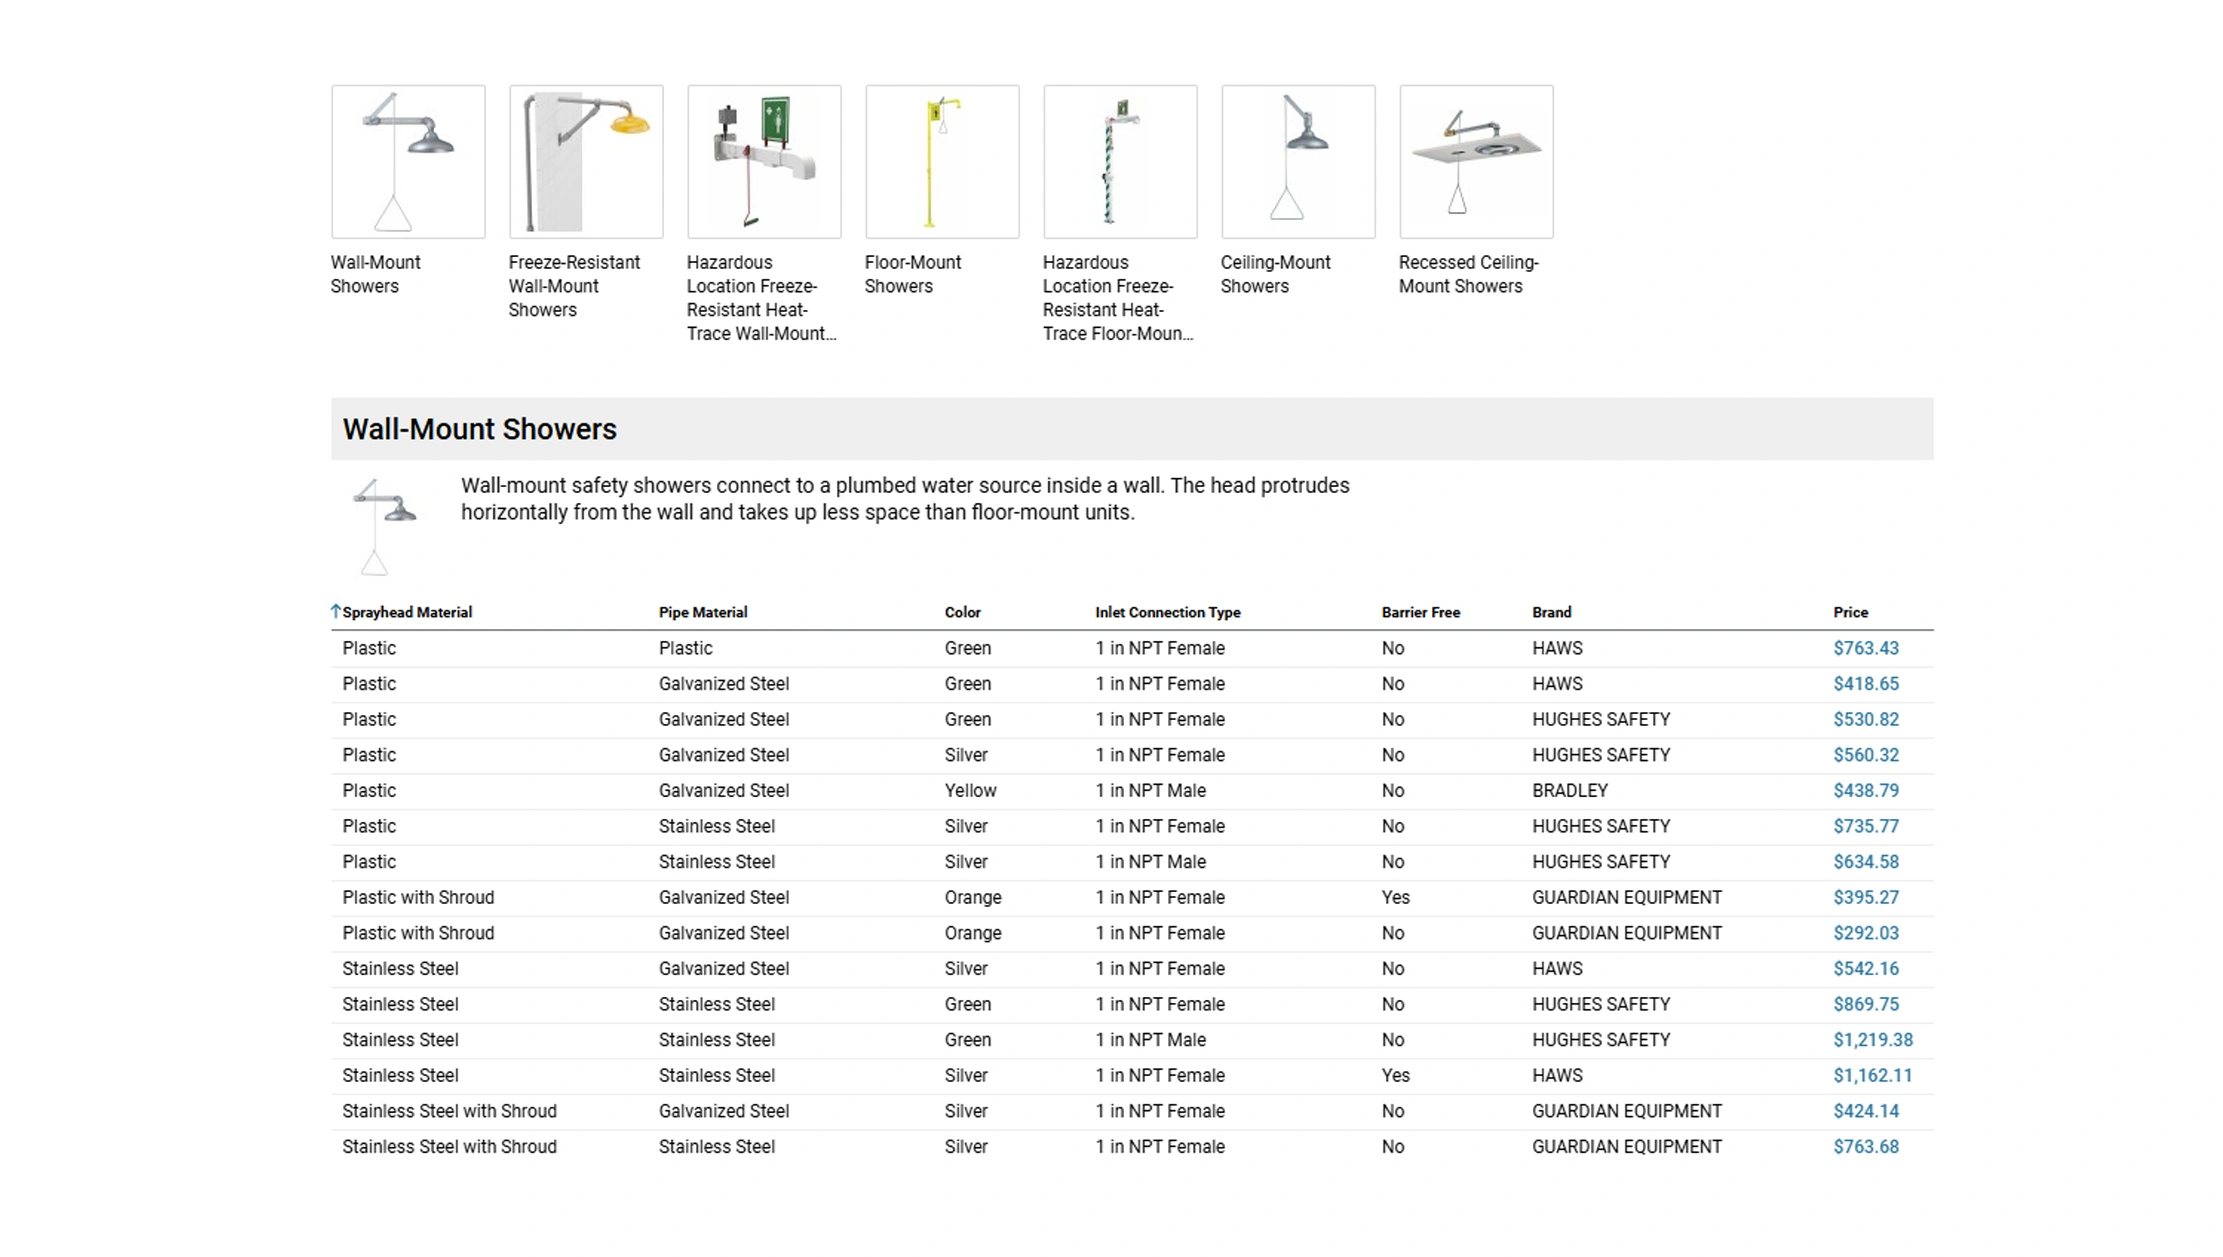Click '1 in NPT Male' in BRADLEY row
2223x1257 pixels.
click(1151, 790)
